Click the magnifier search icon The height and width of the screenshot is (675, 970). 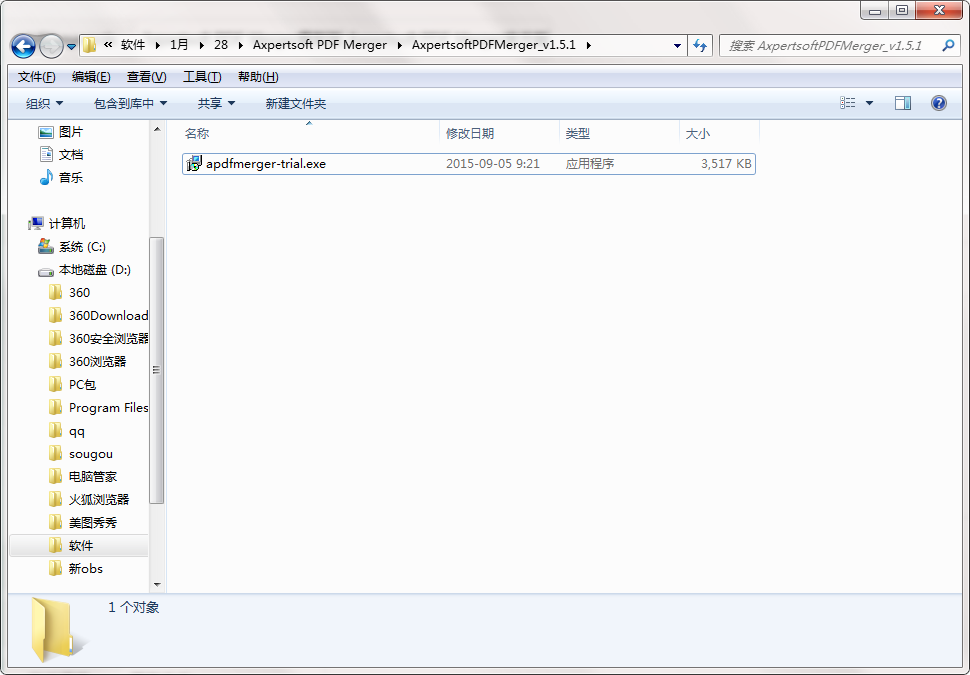948,46
